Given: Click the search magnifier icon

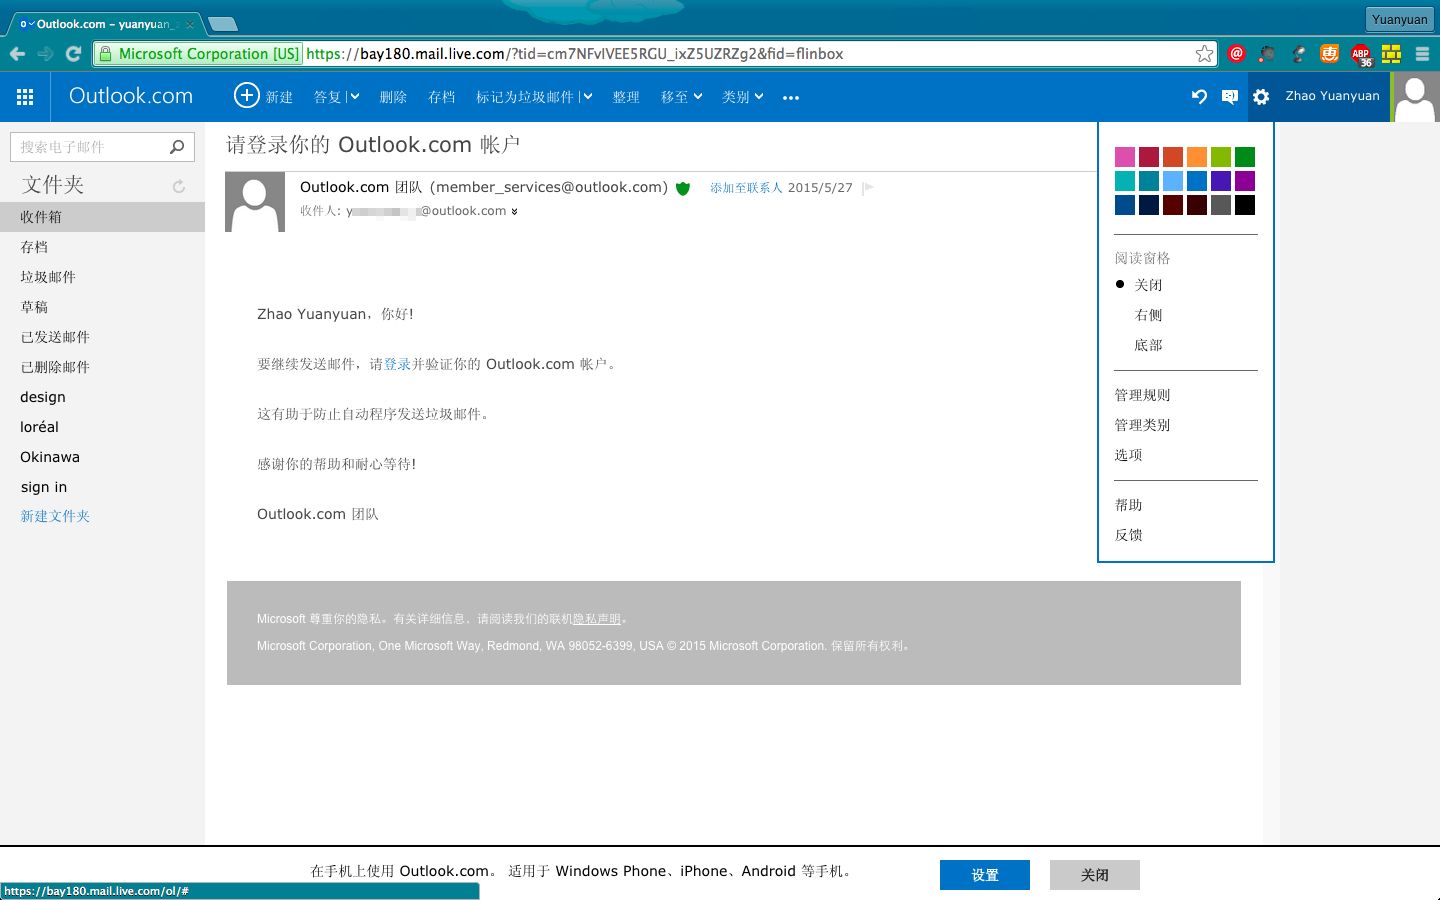Looking at the screenshot, I should pyautogui.click(x=177, y=147).
